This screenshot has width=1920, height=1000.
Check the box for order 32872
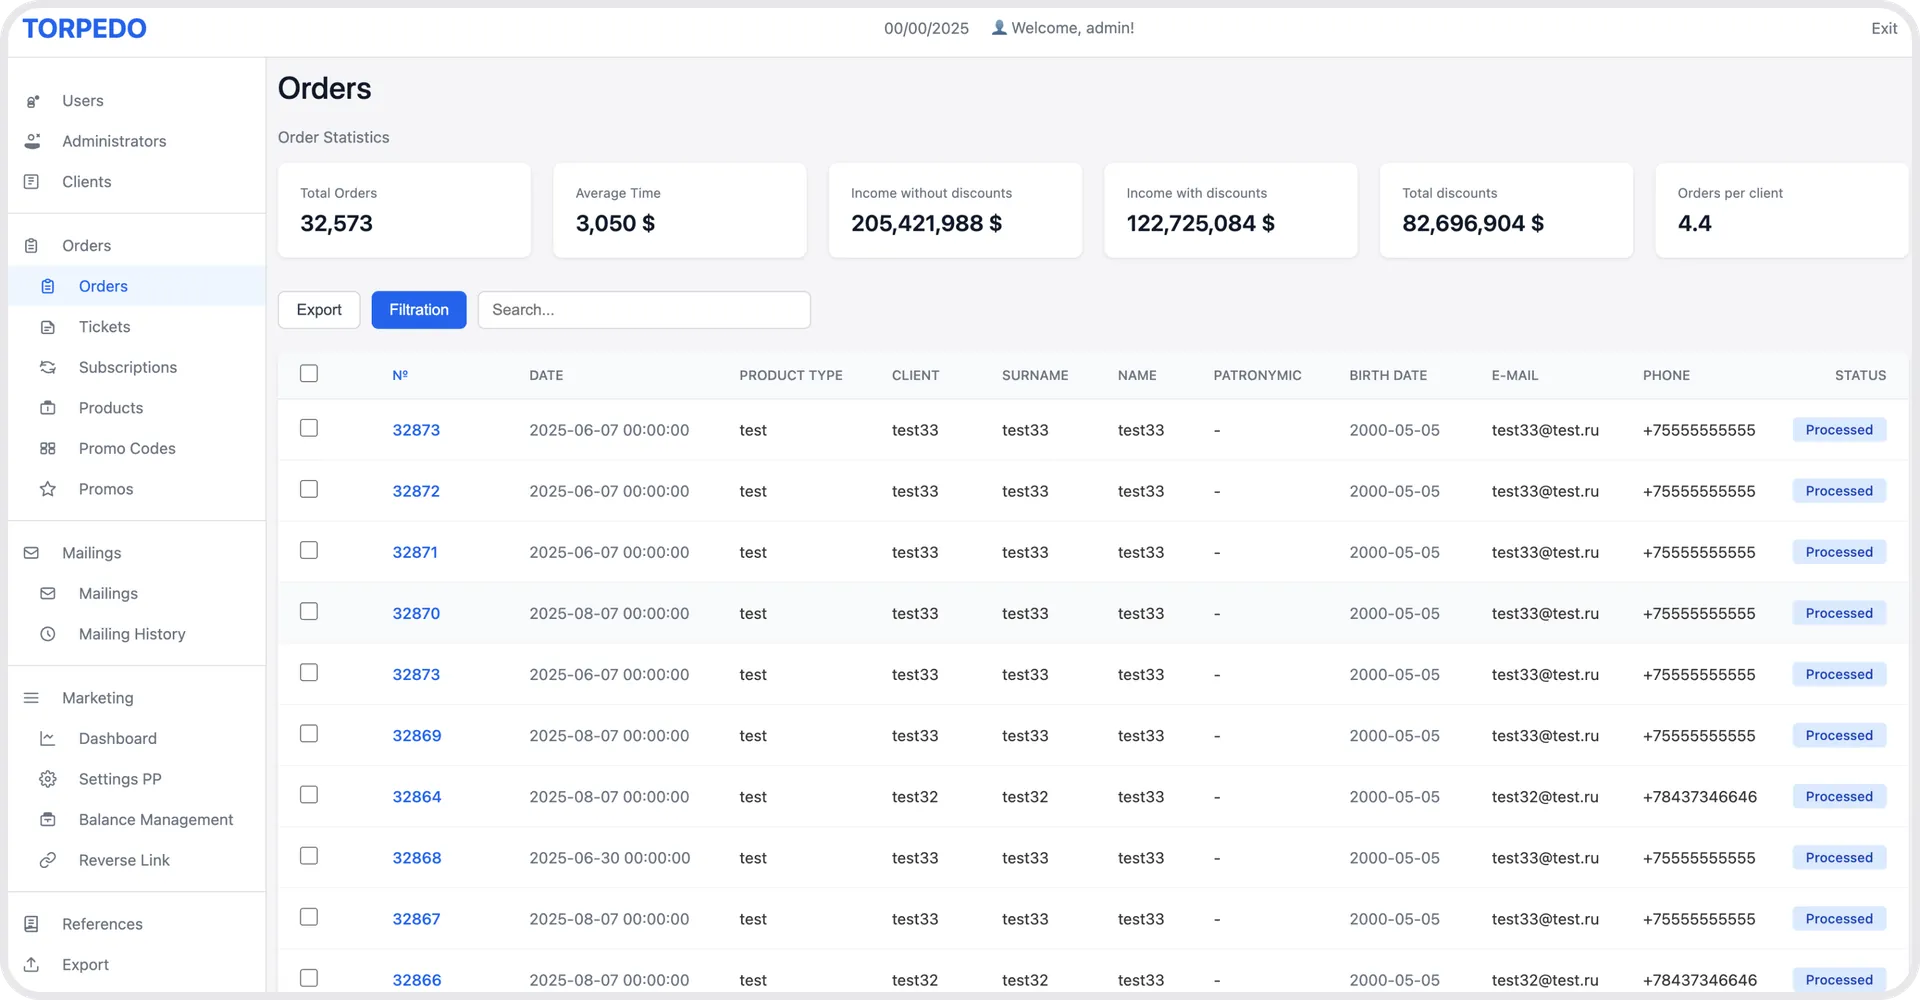[x=309, y=489]
